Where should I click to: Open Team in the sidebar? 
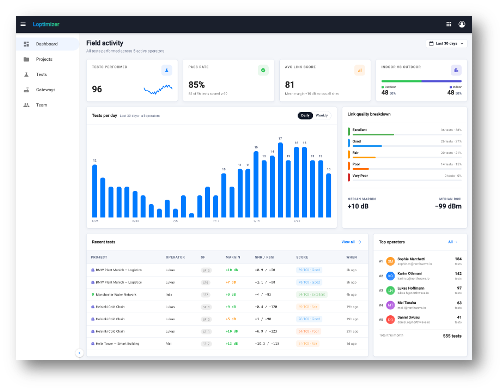coord(47,105)
